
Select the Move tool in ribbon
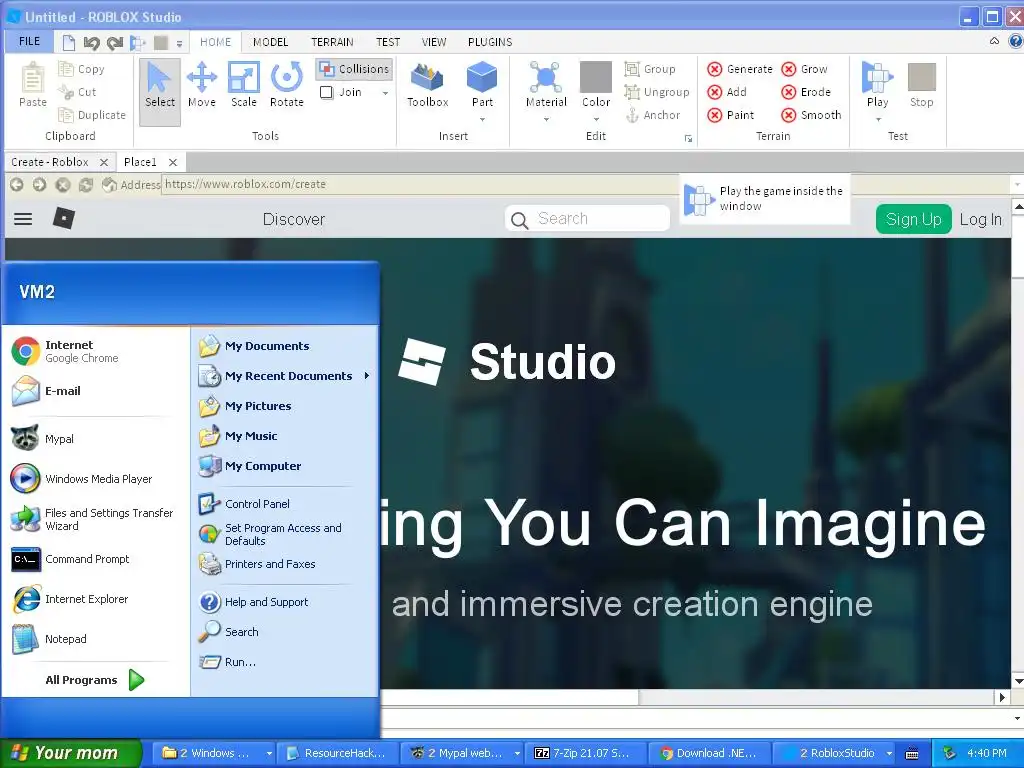coord(202,85)
